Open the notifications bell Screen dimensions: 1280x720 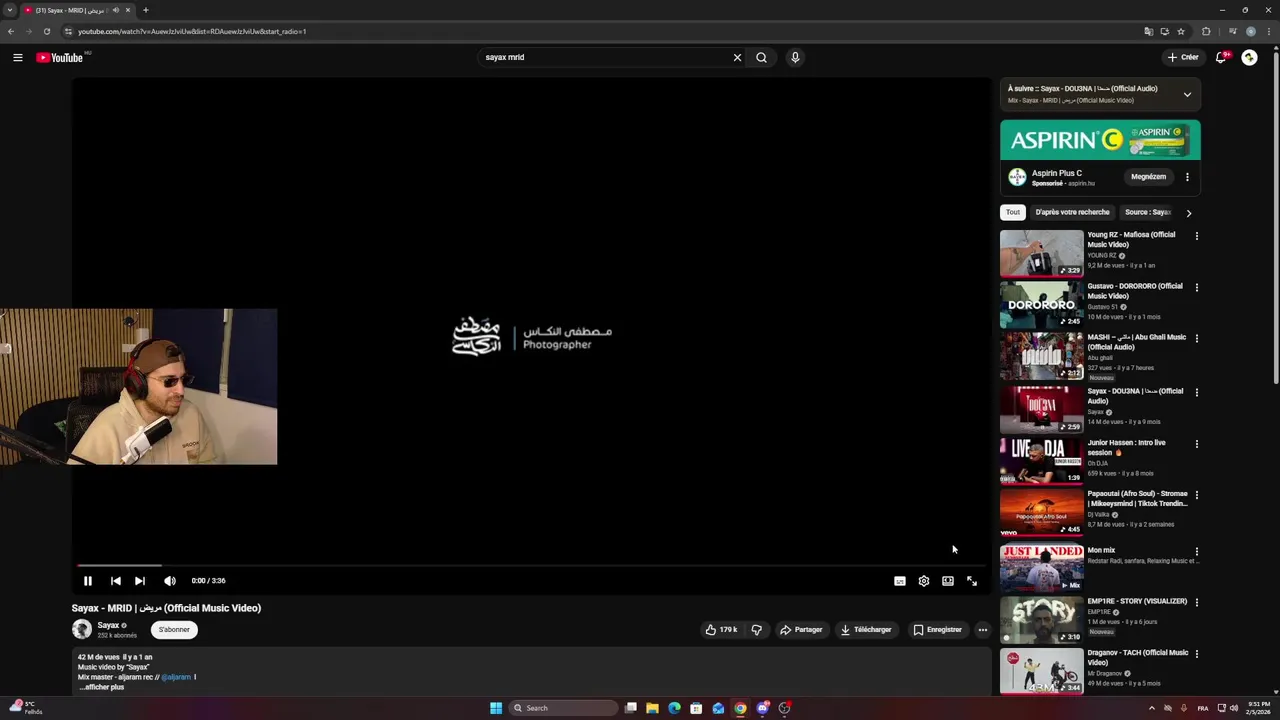click(1220, 57)
